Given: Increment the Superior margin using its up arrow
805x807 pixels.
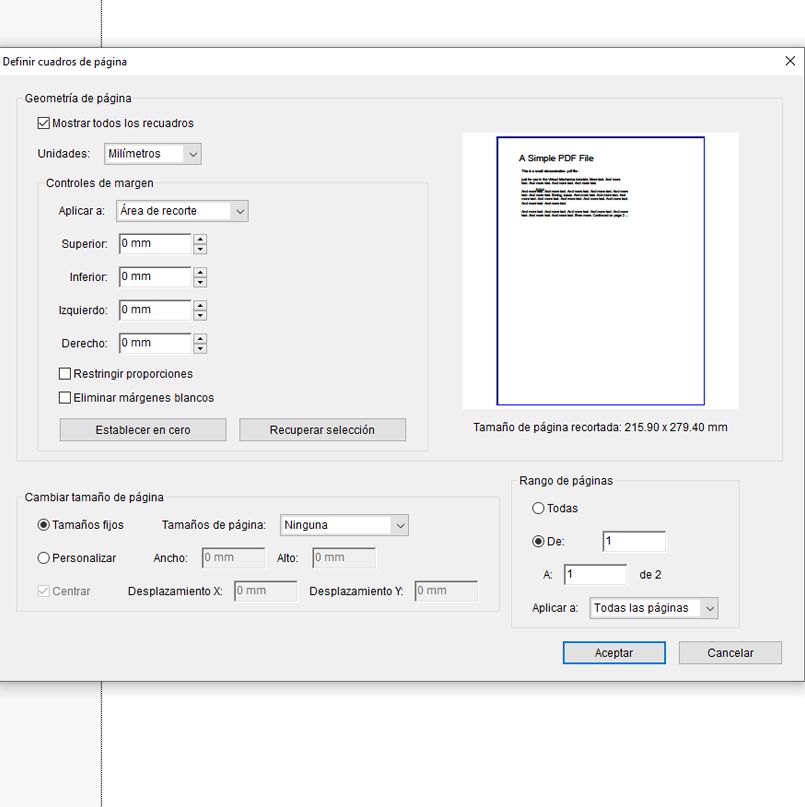Looking at the screenshot, I should (x=202, y=239).
